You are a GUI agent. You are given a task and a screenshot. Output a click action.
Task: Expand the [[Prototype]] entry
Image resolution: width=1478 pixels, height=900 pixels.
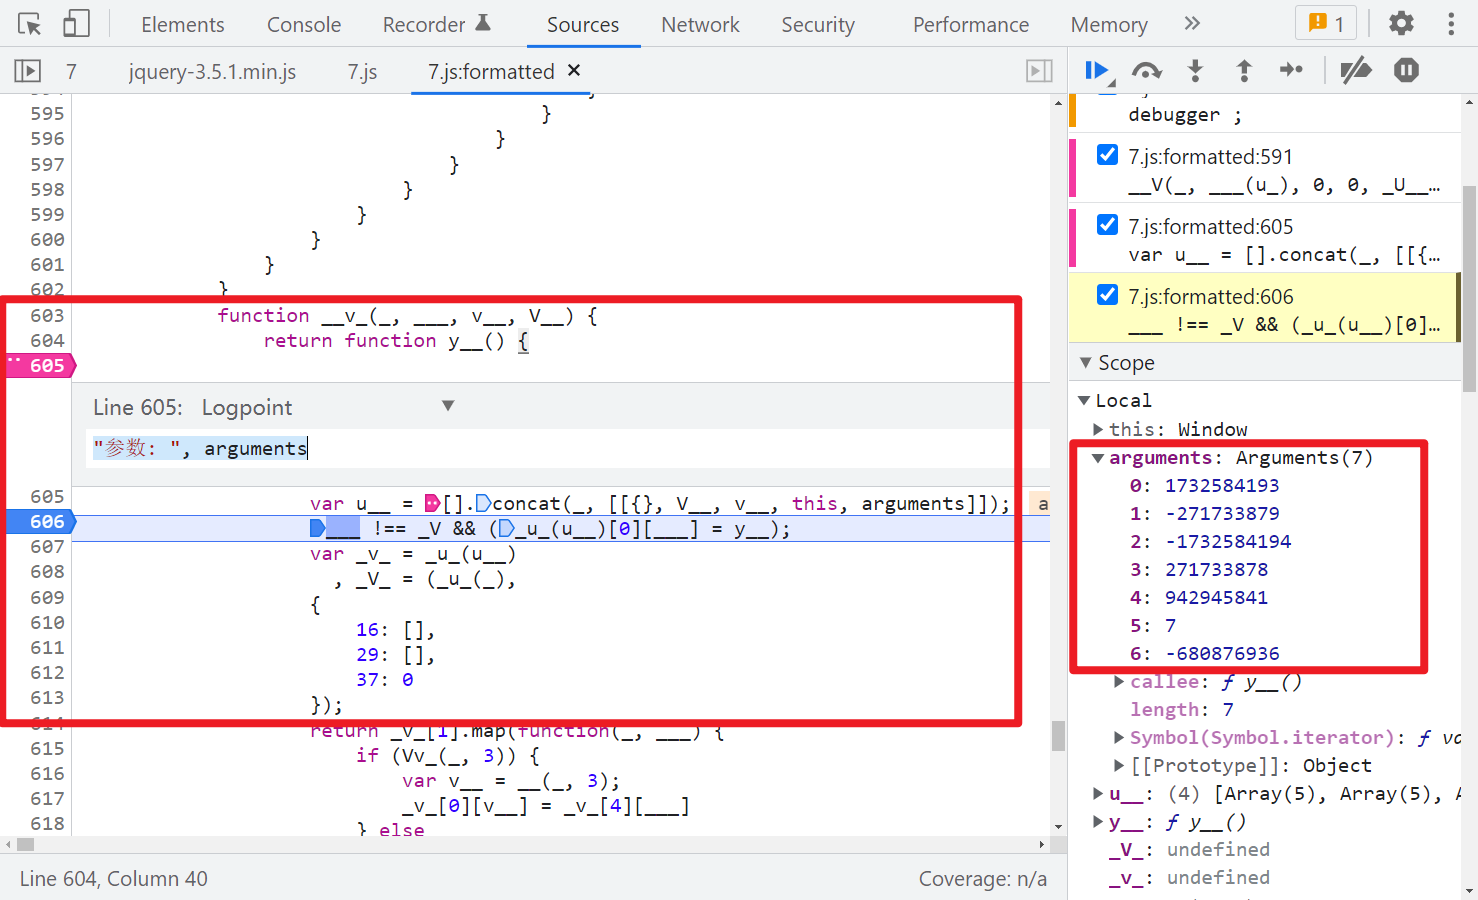click(x=1120, y=766)
